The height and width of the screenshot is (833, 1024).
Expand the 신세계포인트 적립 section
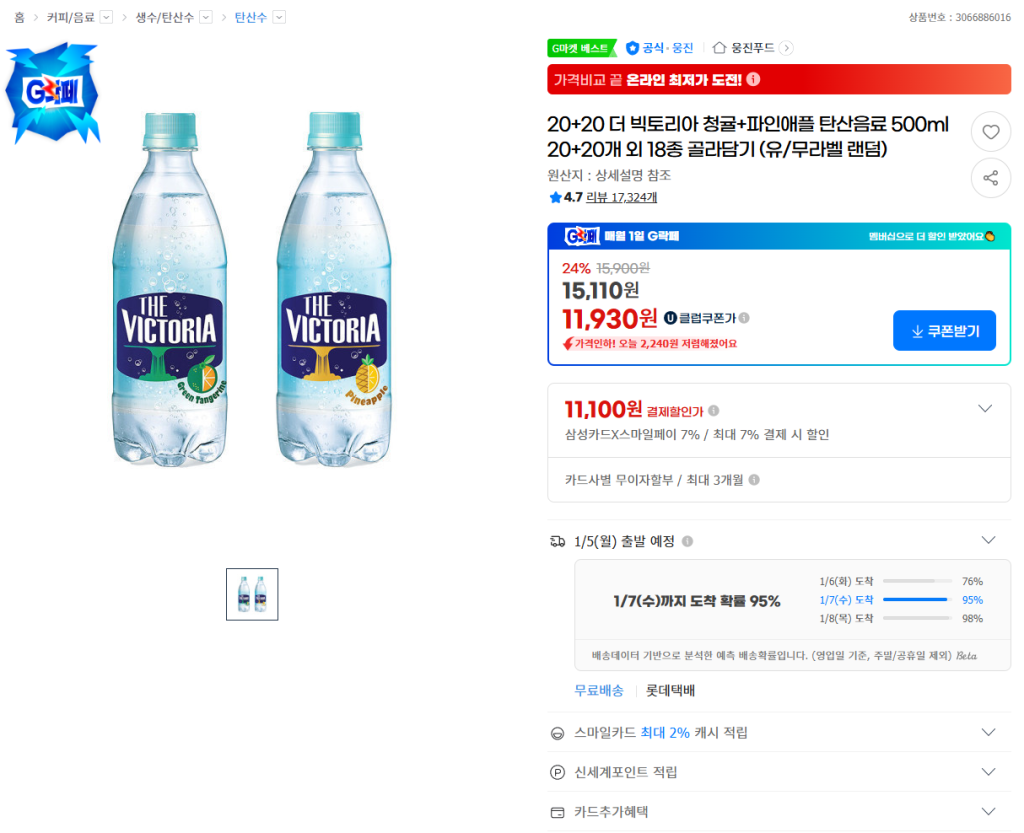[x=988, y=772]
